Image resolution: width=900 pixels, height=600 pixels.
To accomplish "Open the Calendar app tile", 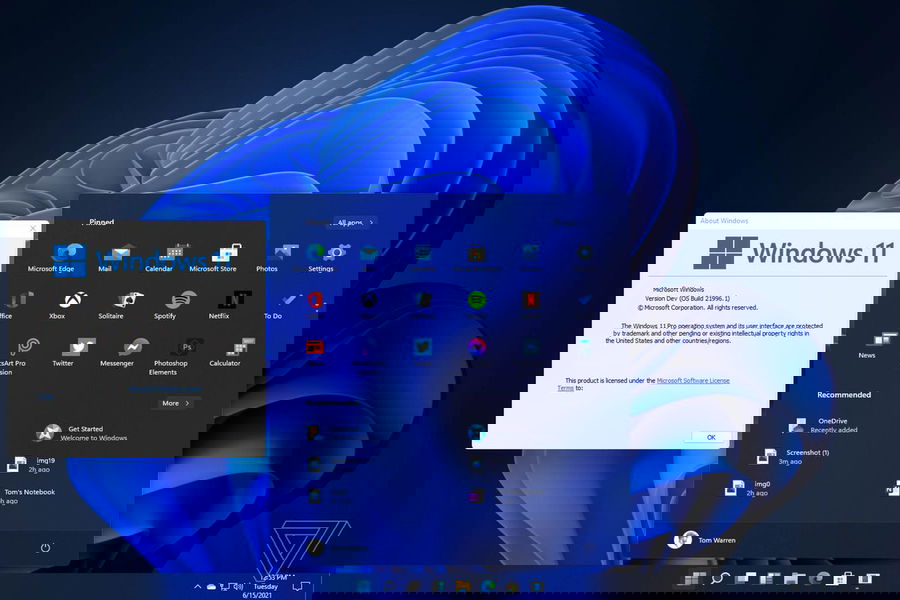I will coord(159,254).
